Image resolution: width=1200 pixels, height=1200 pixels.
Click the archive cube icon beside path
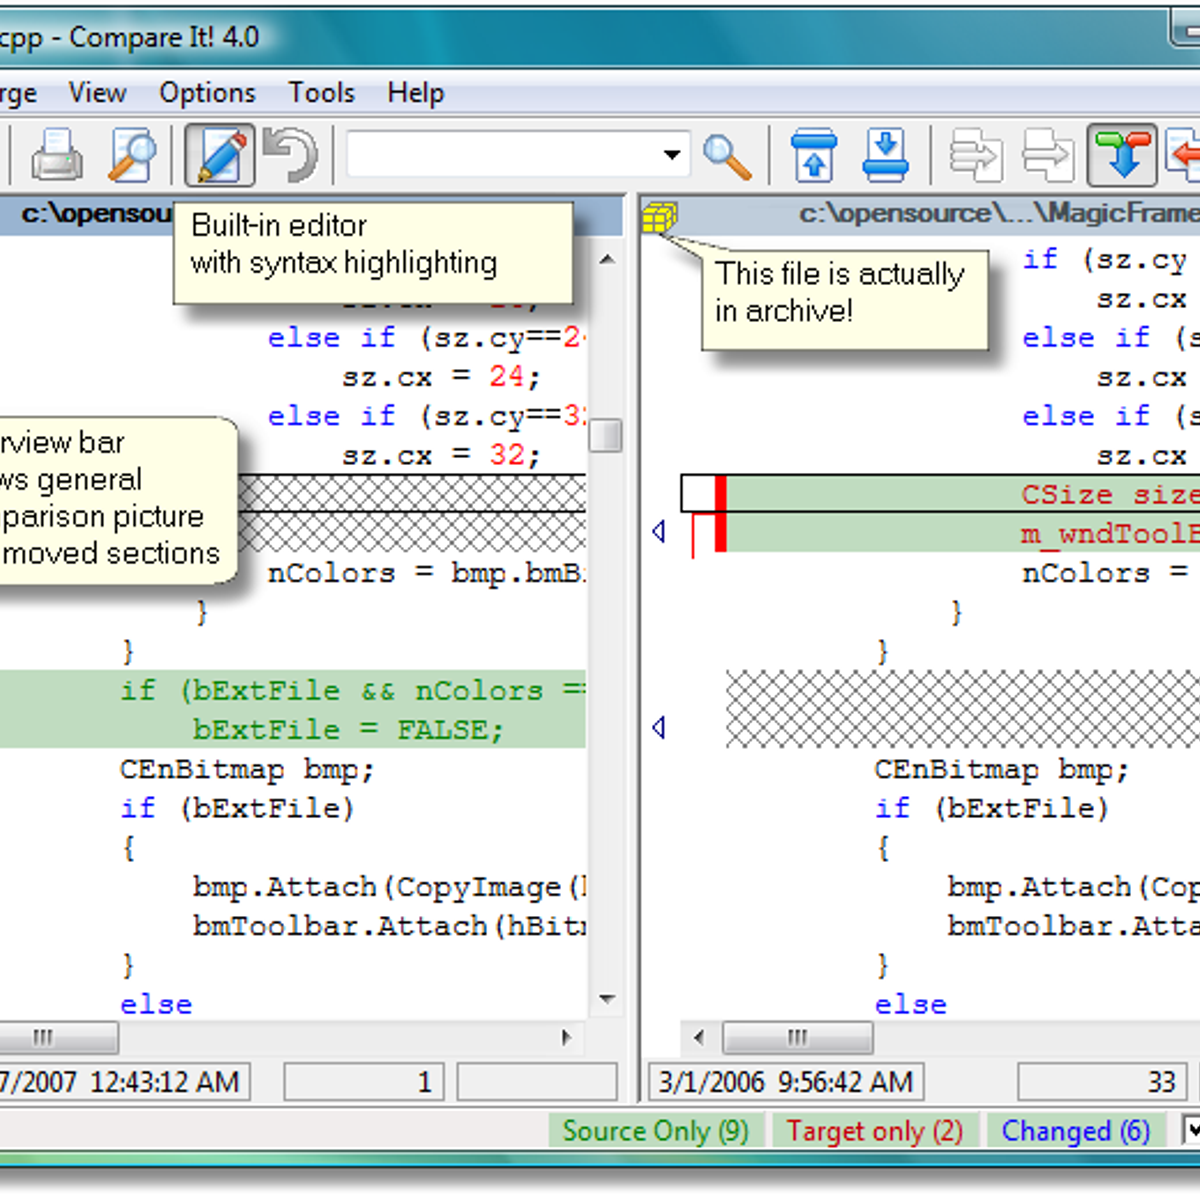(x=659, y=217)
